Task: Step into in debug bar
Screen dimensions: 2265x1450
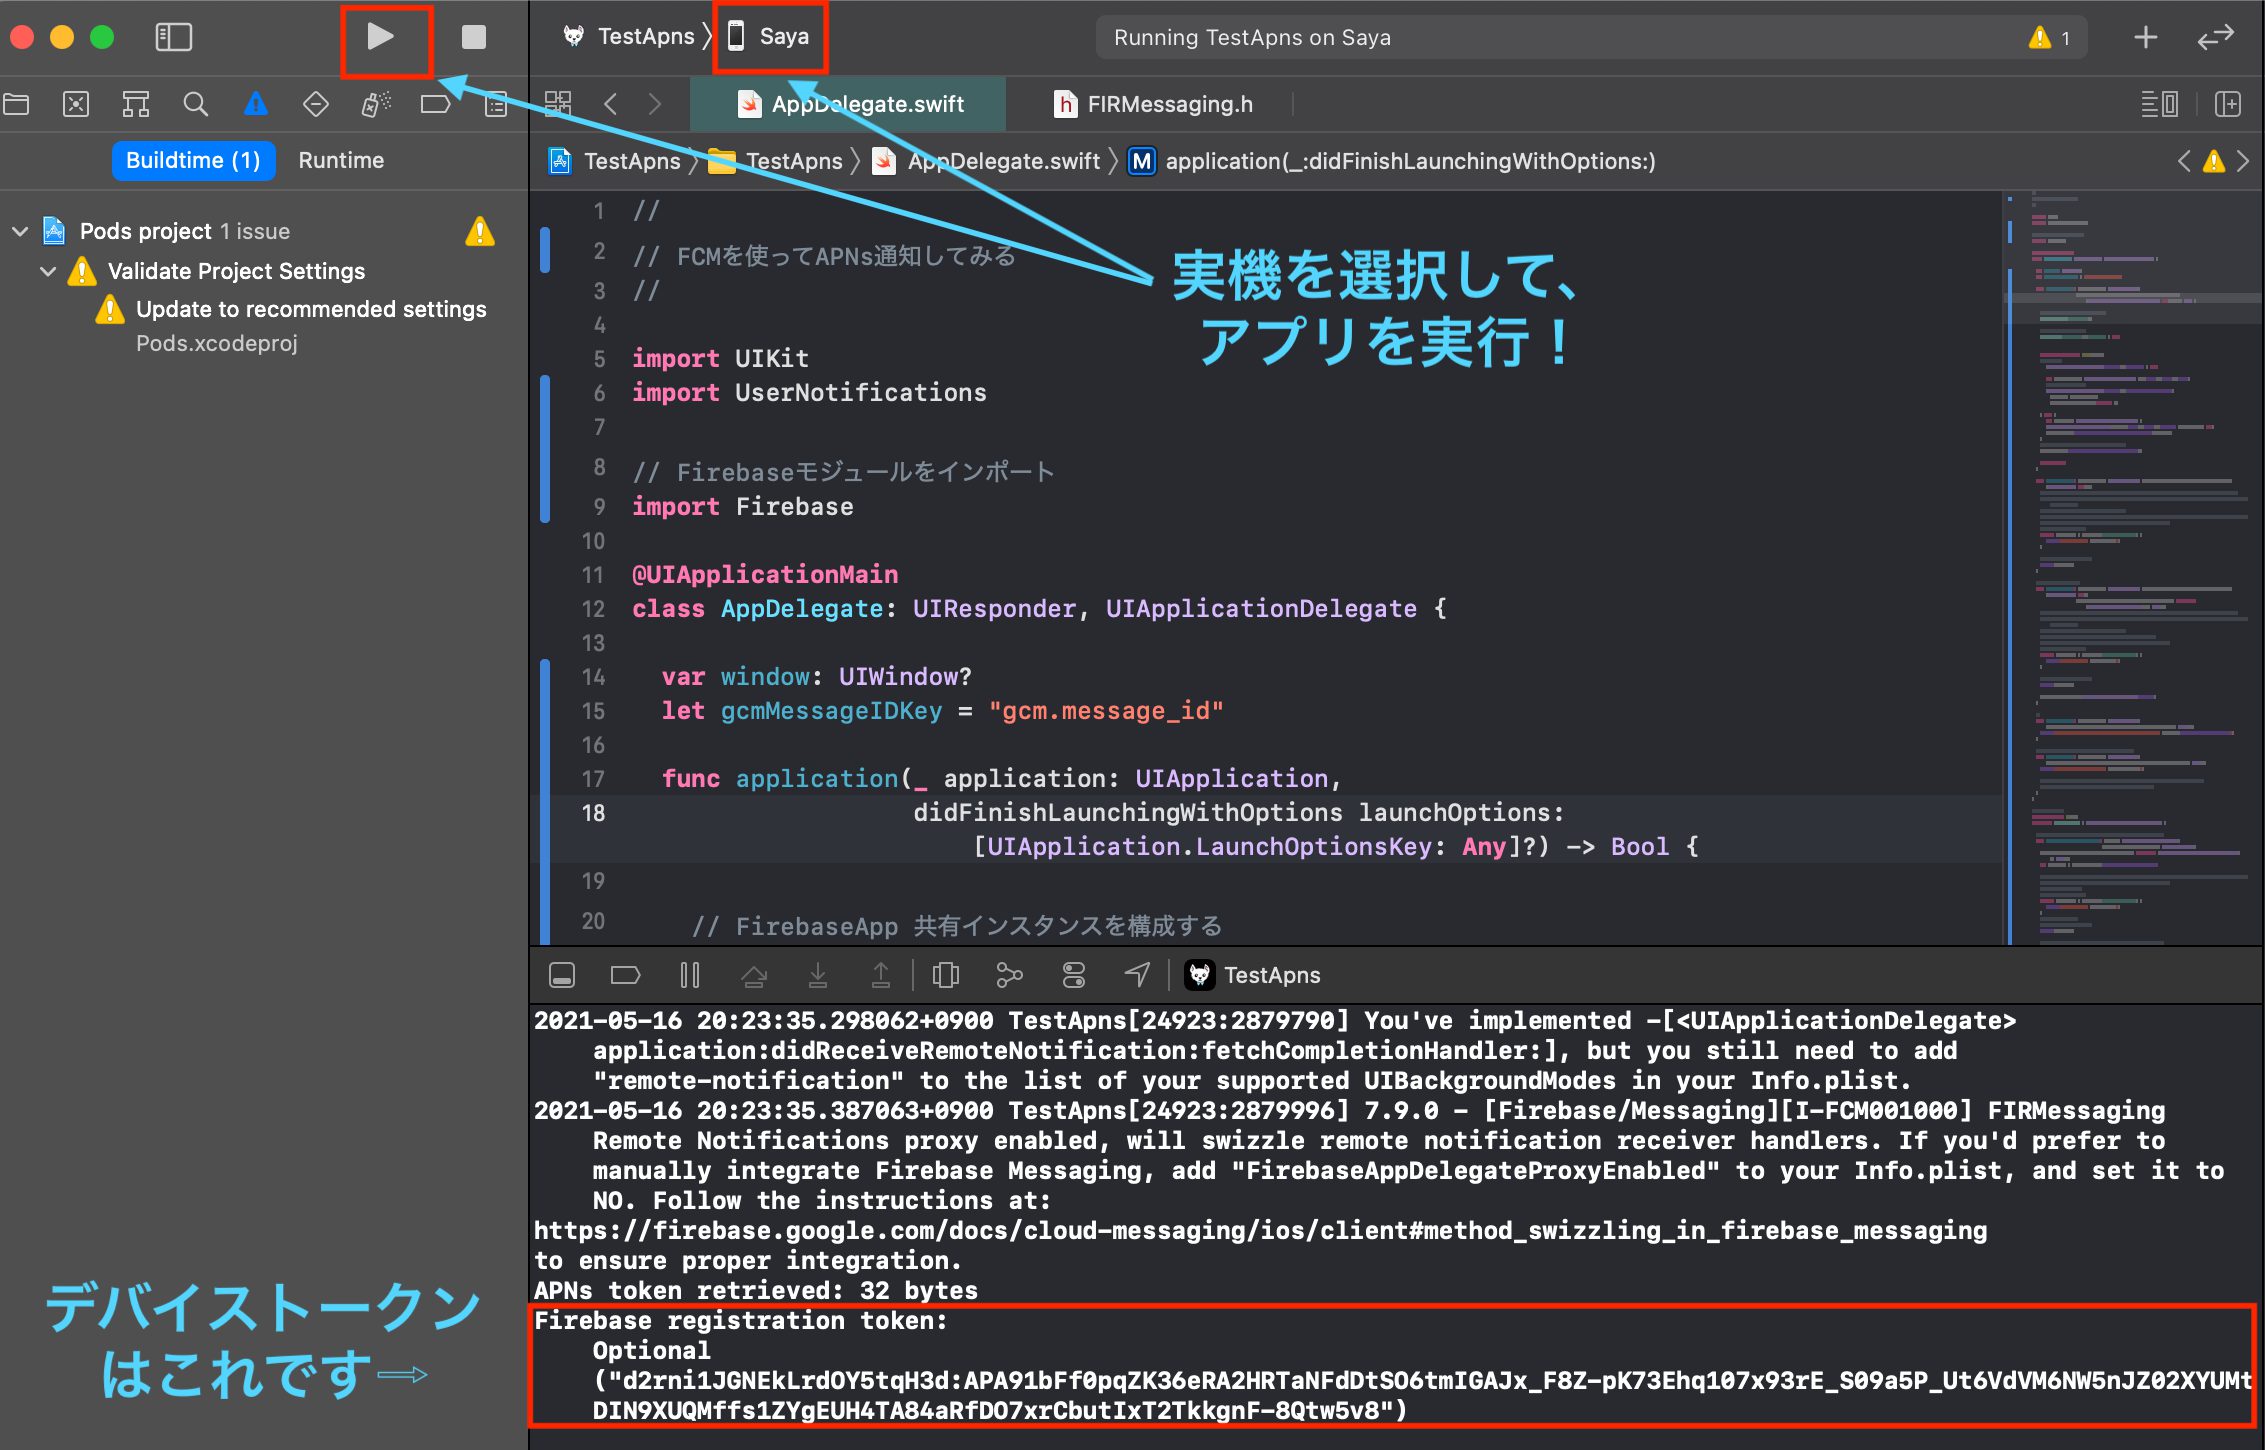Action: 818,975
